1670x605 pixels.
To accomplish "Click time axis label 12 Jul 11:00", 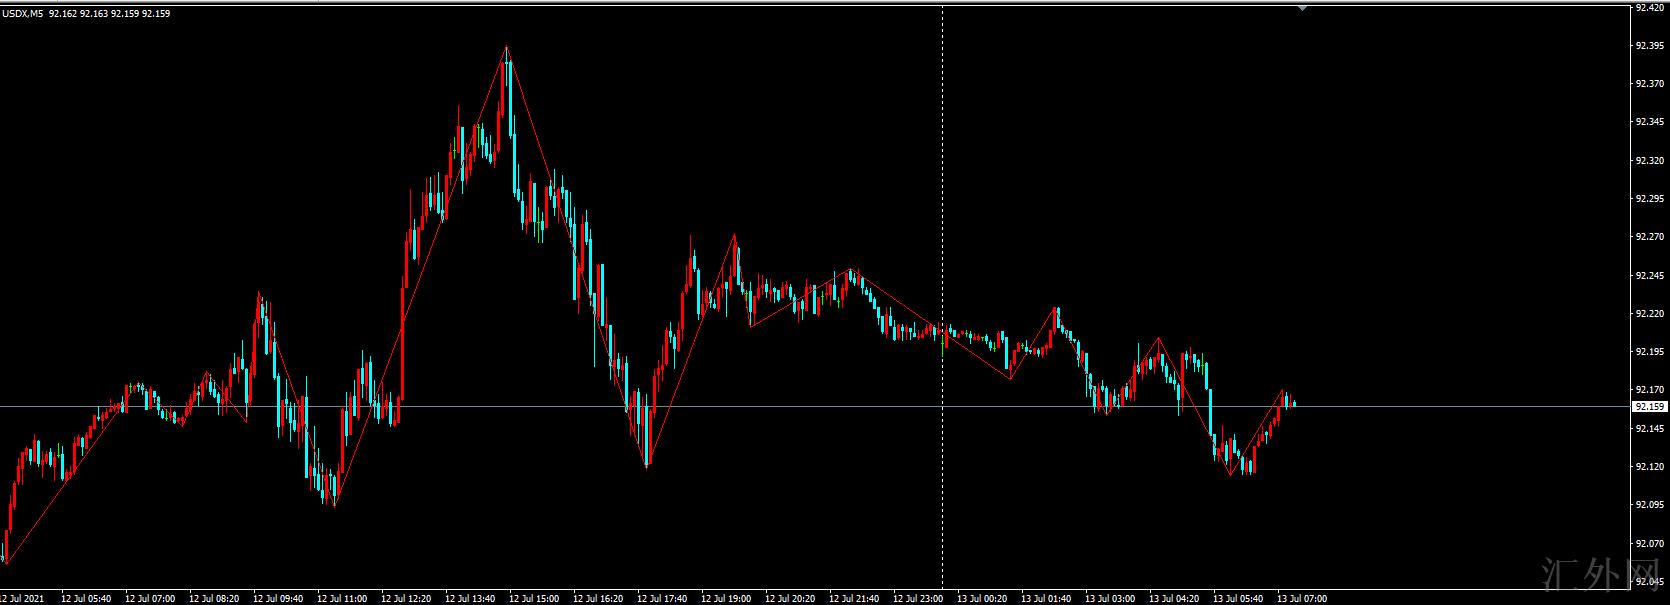I will tap(342, 598).
